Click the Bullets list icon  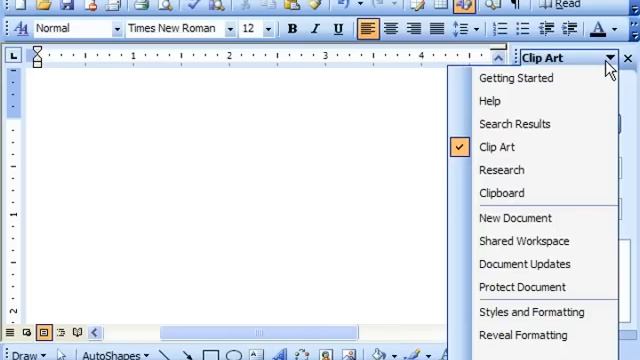[x=522, y=29]
